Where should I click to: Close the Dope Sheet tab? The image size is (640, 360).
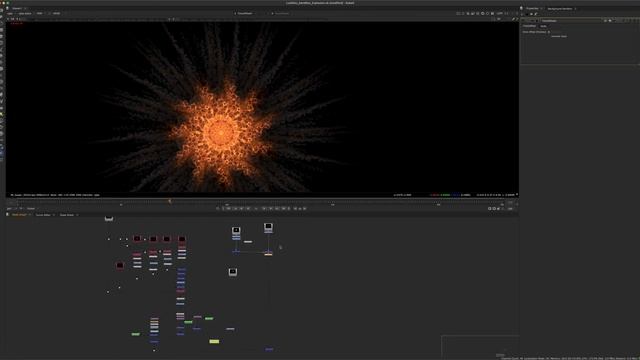click(x=77, y=215)
